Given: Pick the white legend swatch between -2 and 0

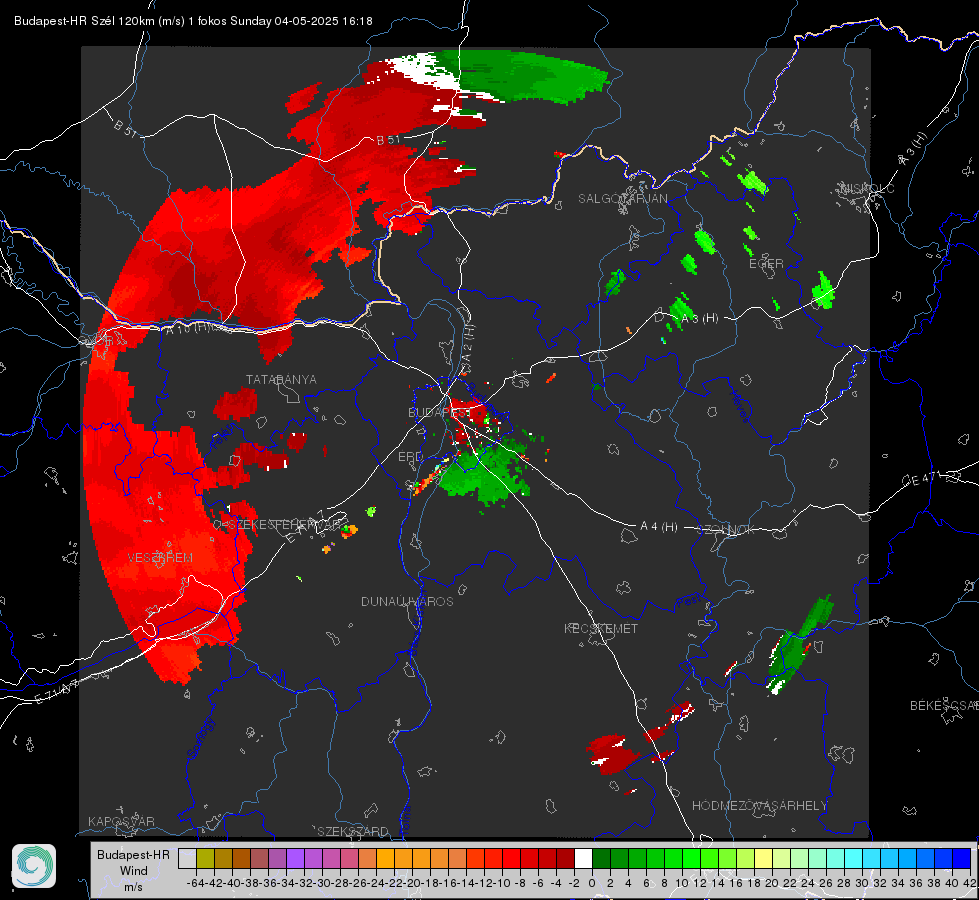Looking at the screenshot, I should [583, 858].
